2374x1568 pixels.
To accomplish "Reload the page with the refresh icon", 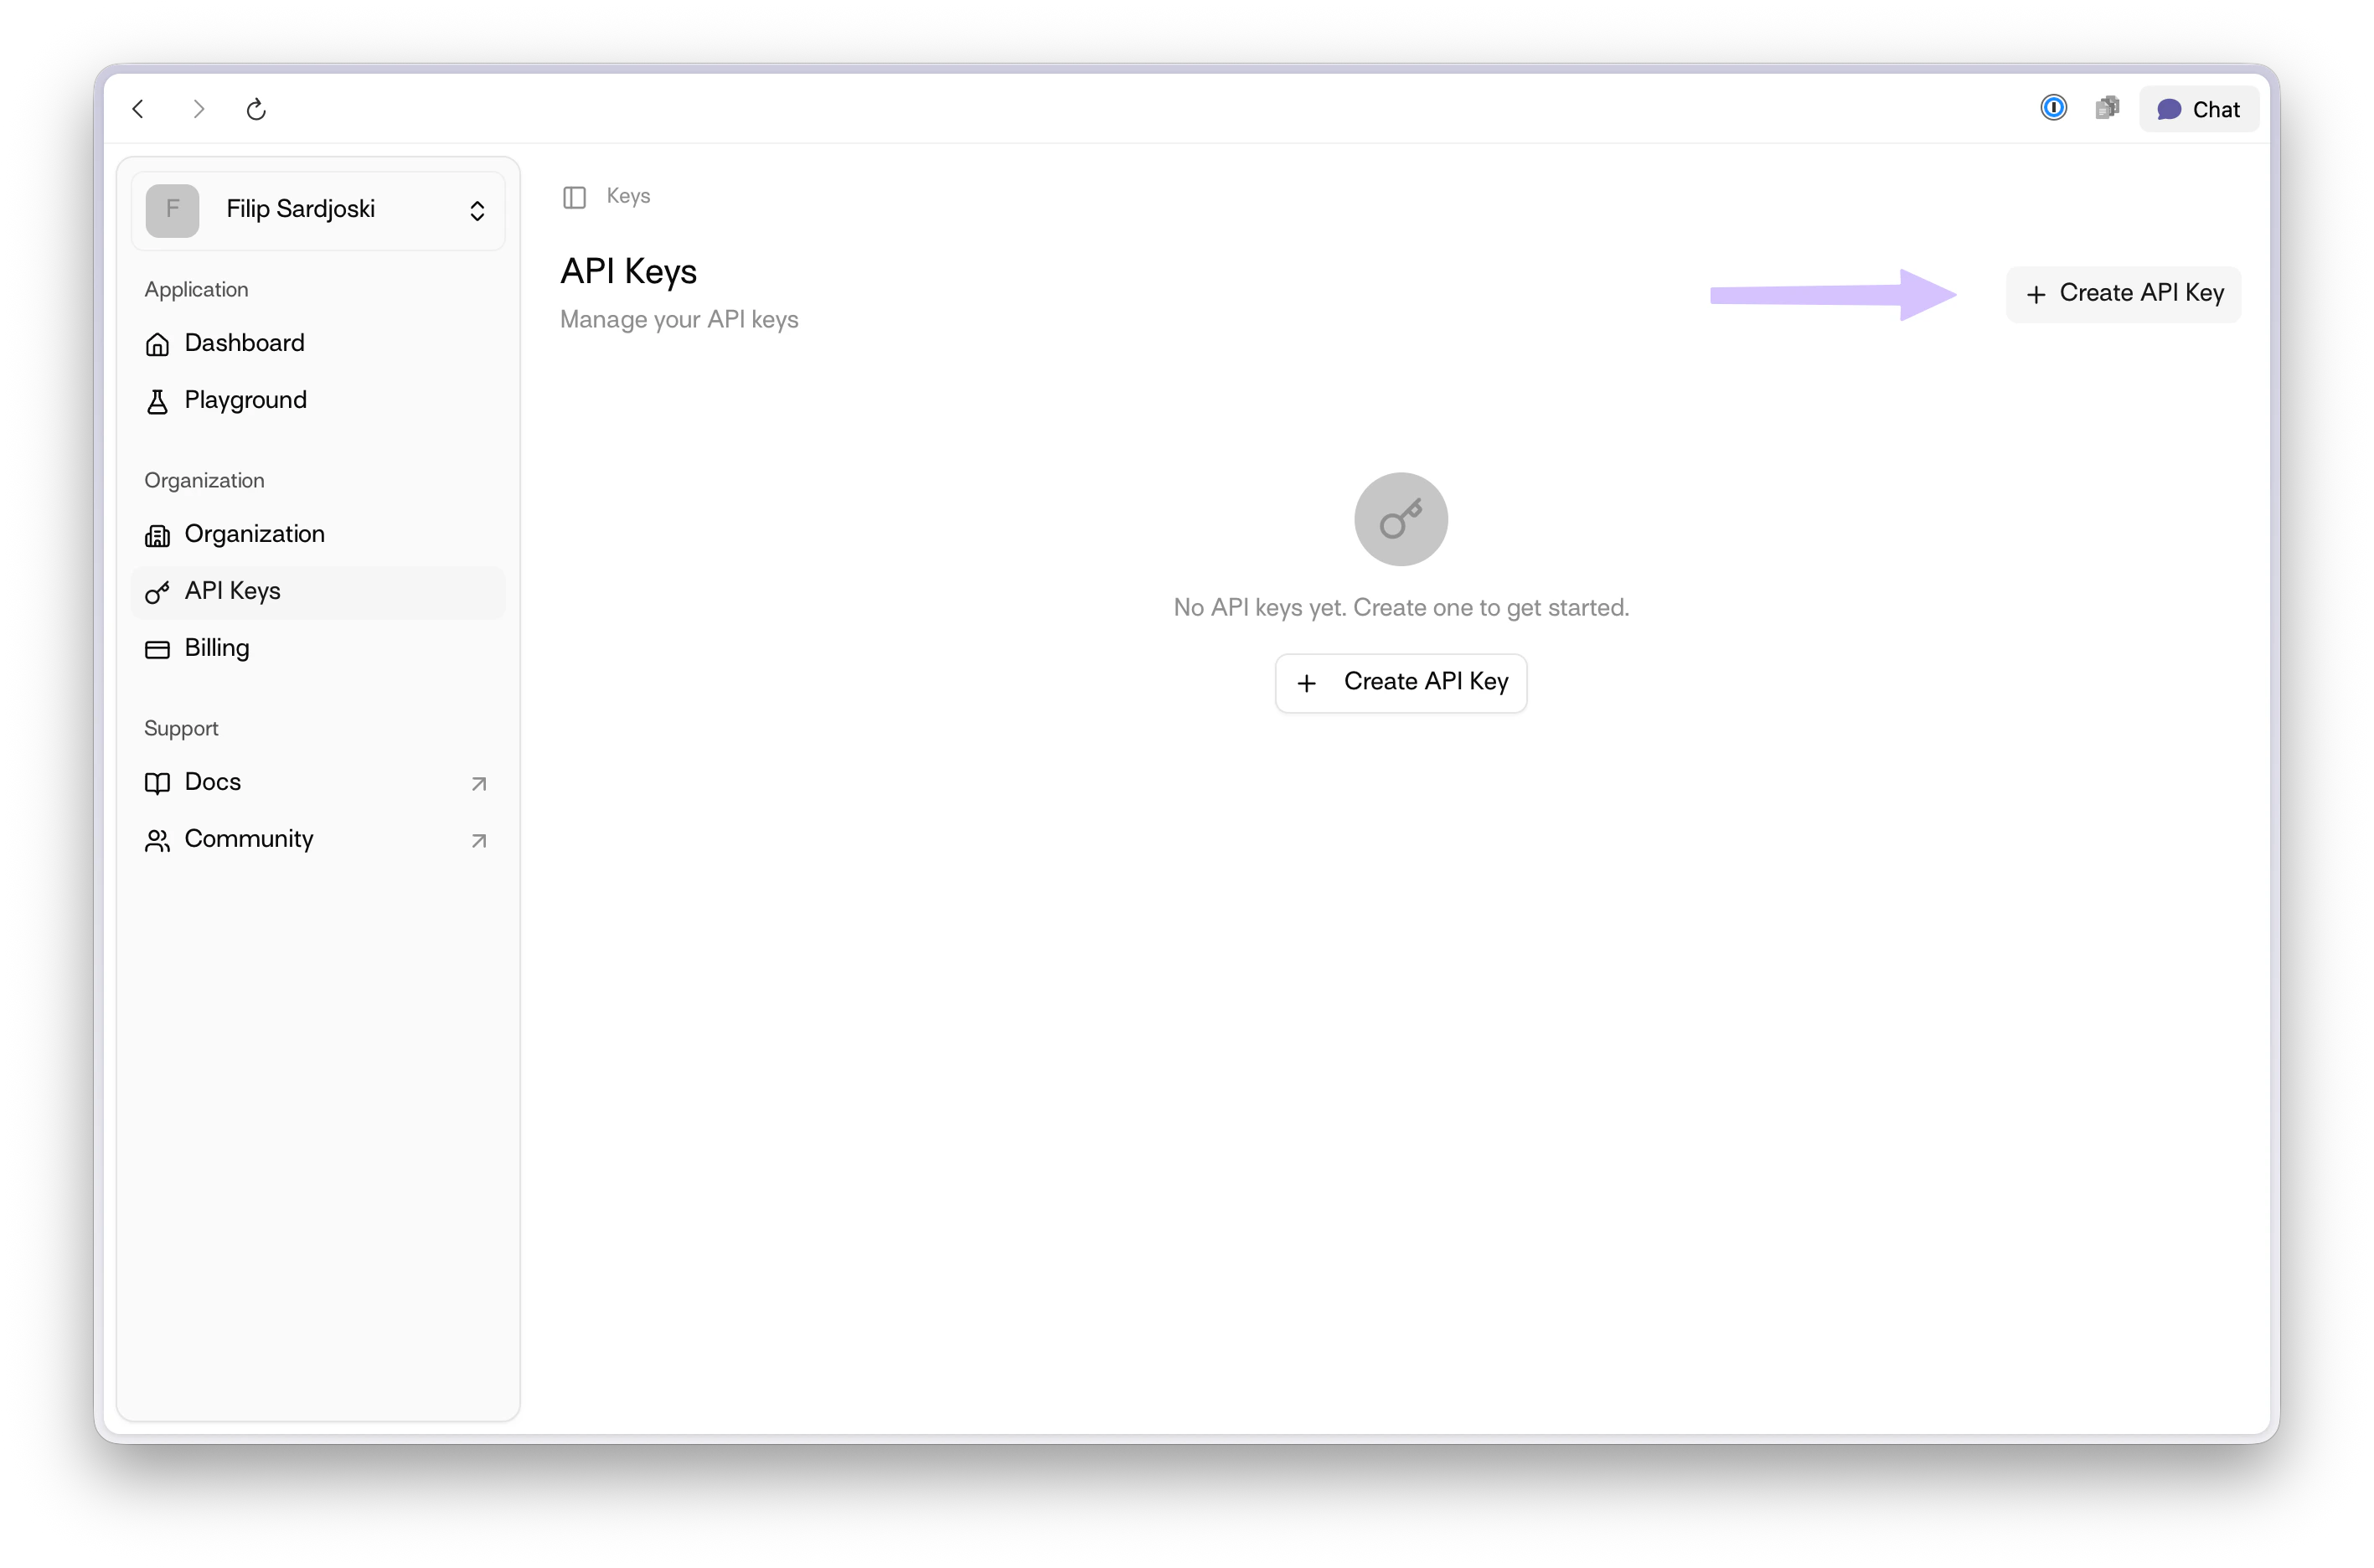I will 257,109.
